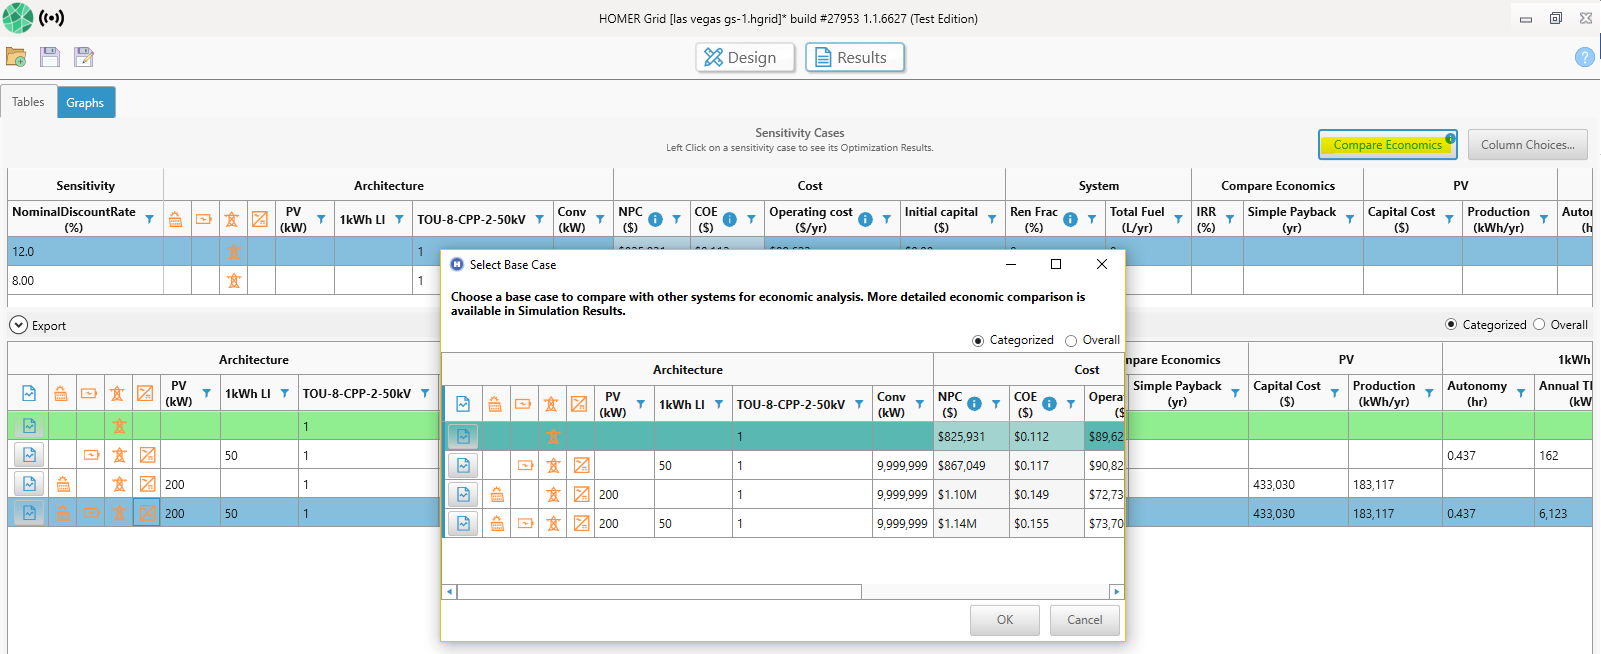Image resolution: width=1601 pixels, height=654 pixels.
Task: Open the NominalDiscountRate column filter
Action: pos(149,219)
